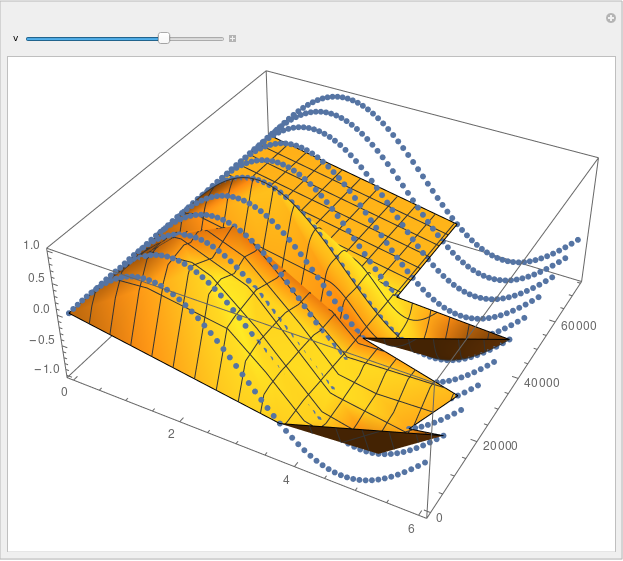The image size is (623, 561).
Task: Click horizontal axis label '2'
Action: click(x=171, y=434)
